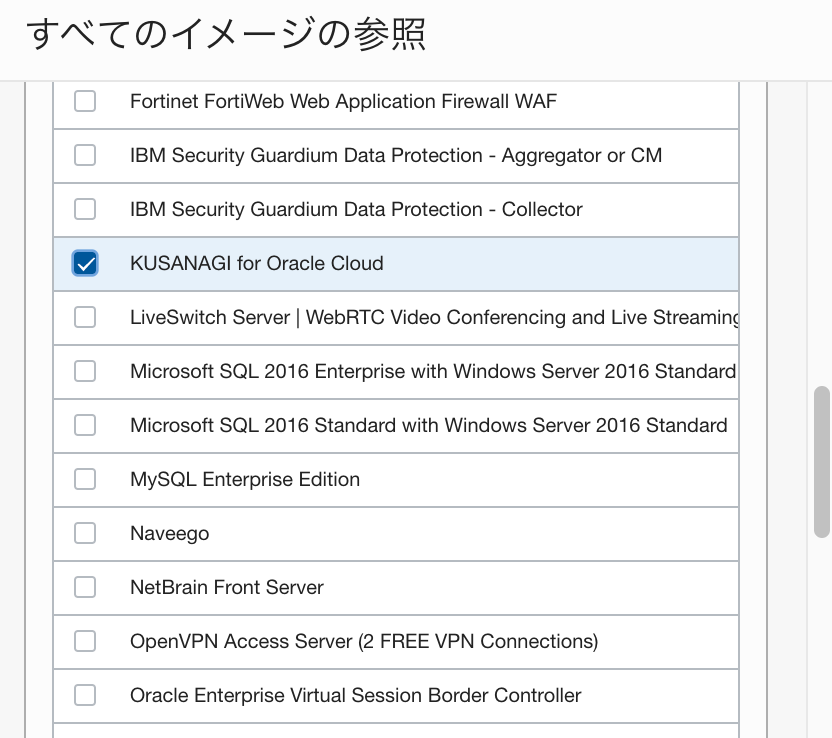This screenshot has width=832, height=738.
Task: Select the NetBrain Front Server checkbox
Action: pyautogui.click(x=85, y=587)
